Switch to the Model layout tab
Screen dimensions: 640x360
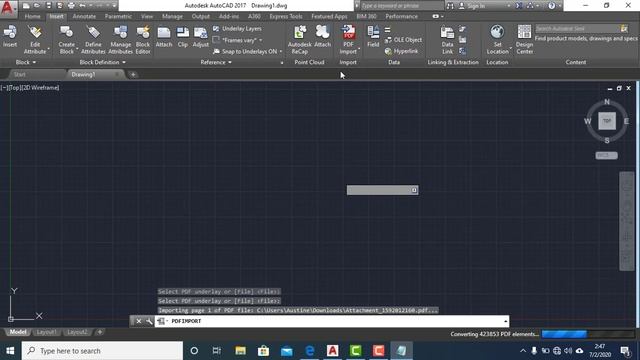(18, 332)
